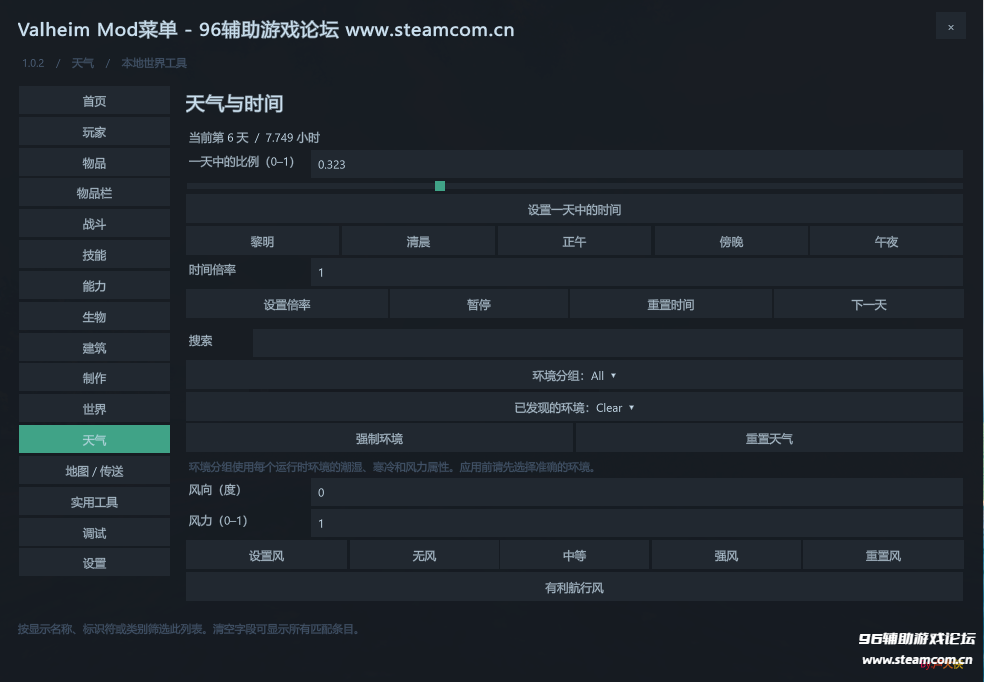Click the 强风 button
984x682 pixels.
coord(726,555)
